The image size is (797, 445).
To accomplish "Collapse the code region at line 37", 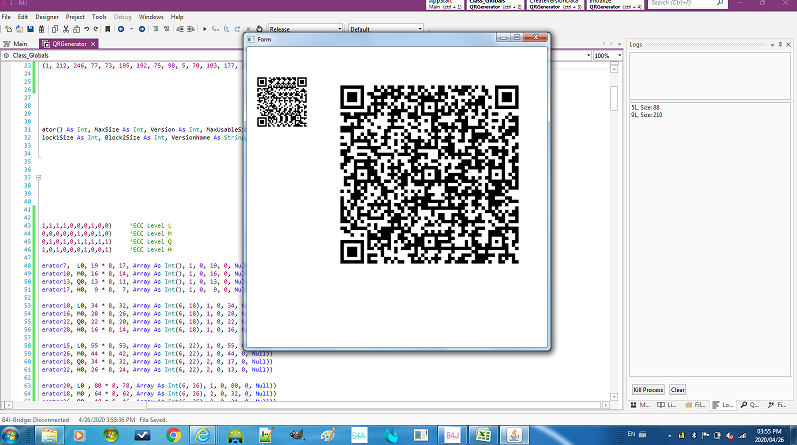I will coord(38,177).
